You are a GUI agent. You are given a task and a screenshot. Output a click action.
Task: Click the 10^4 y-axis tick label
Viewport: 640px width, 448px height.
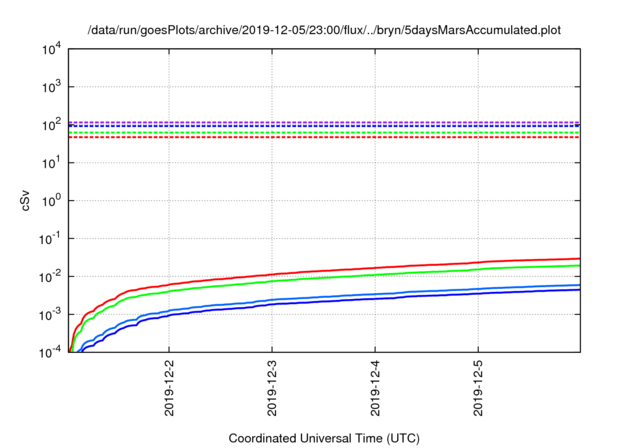(x=51, y=49)
